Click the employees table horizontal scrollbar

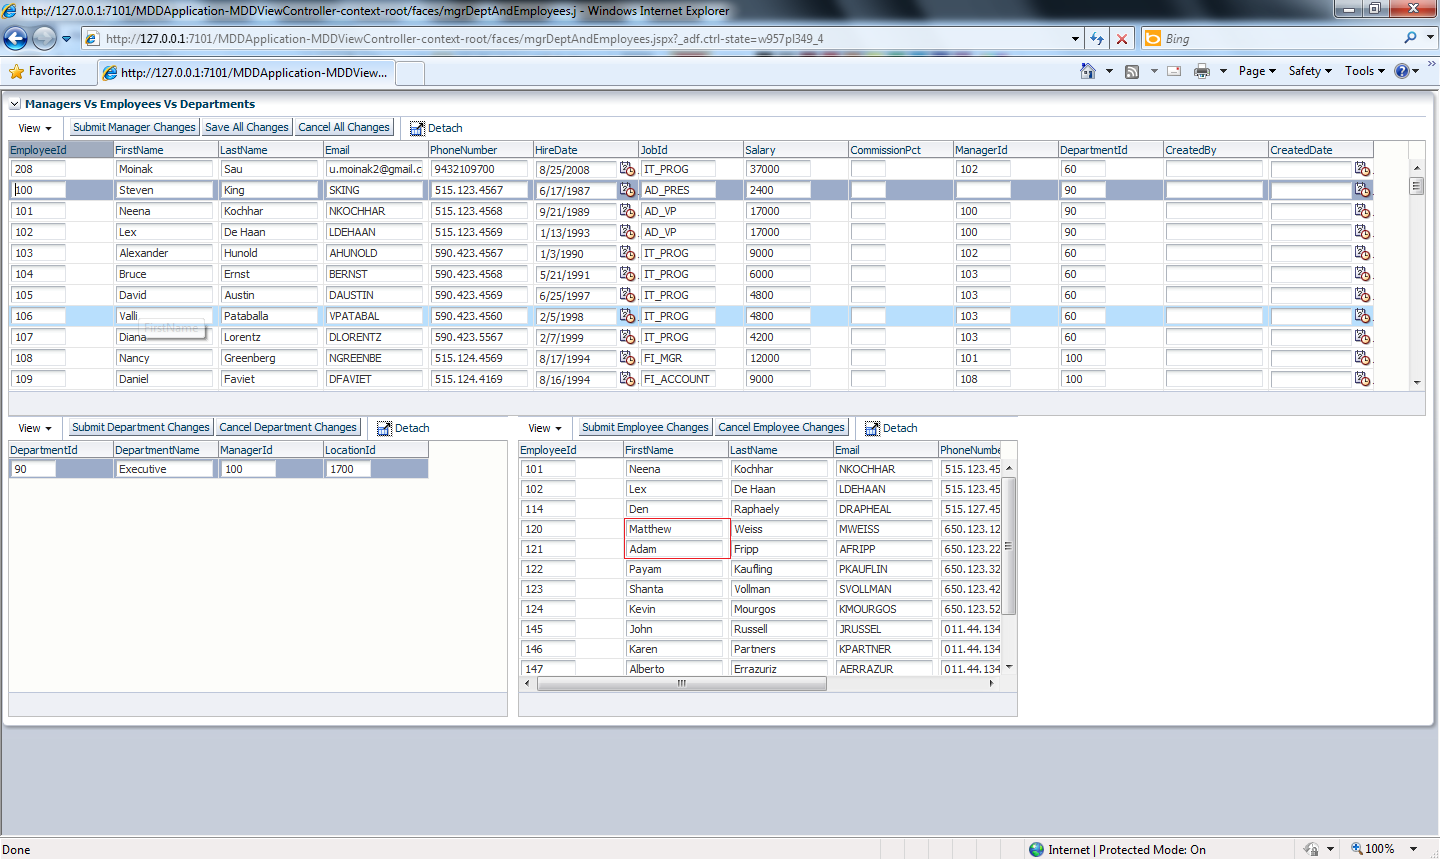[682, 684]
